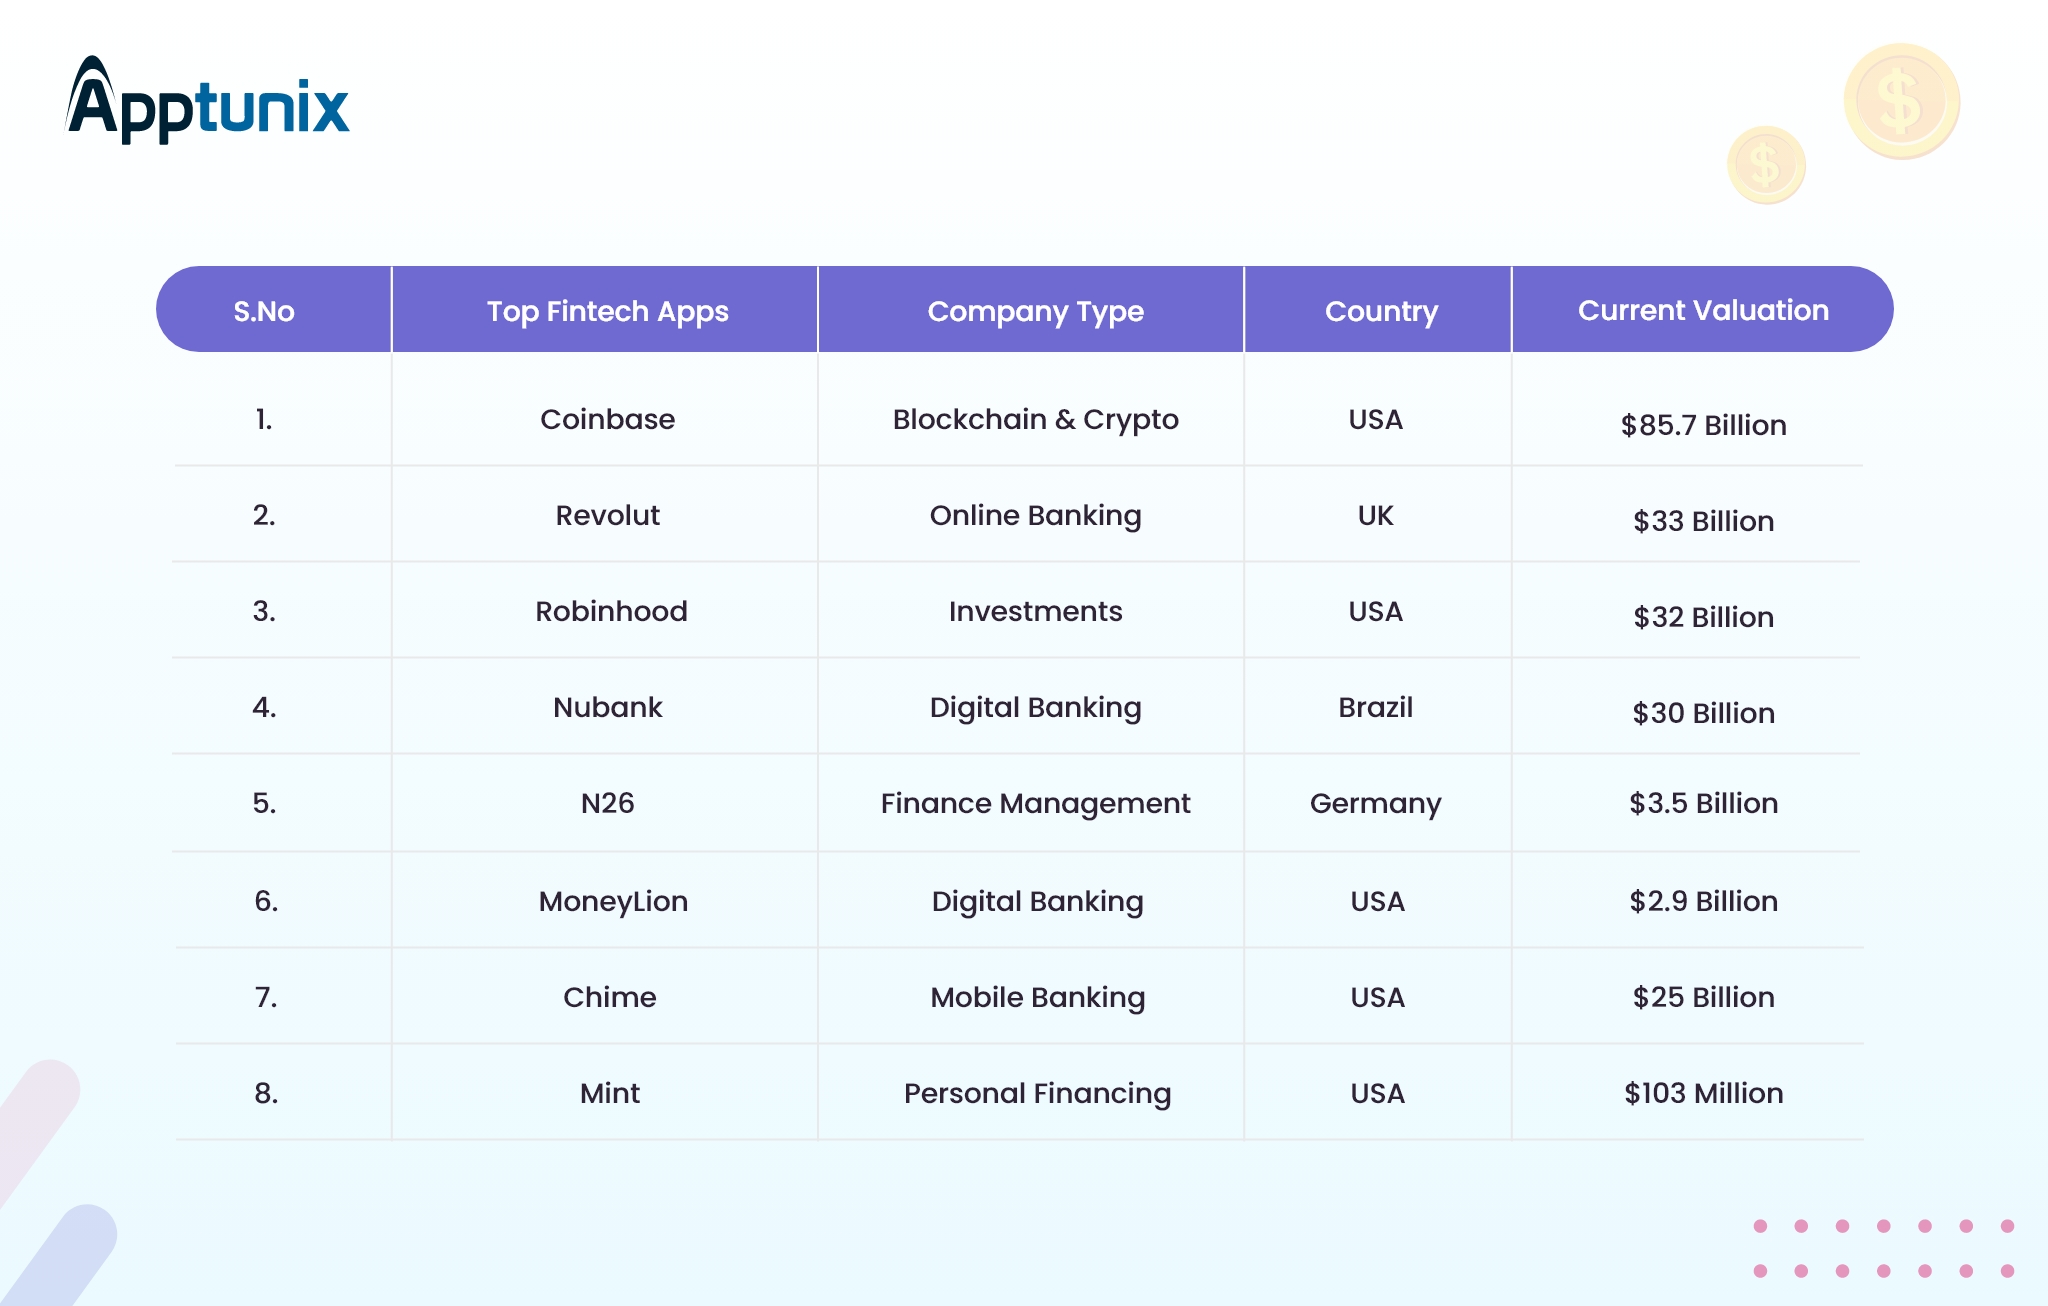Select the Finance Management cell
This screenshot has height=1306, width=2048.
coord(1035,803)
